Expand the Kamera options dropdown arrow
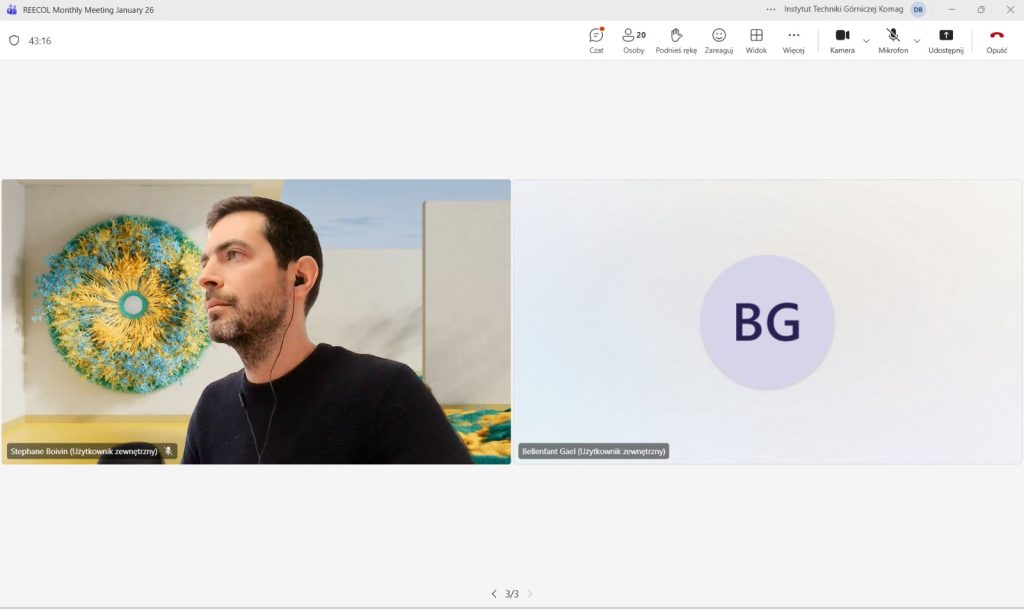1024x609 pixels. coord(866,41)
